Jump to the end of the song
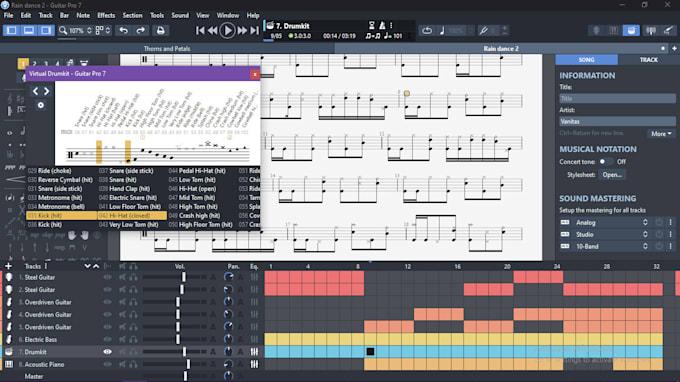 pos(255,30)
